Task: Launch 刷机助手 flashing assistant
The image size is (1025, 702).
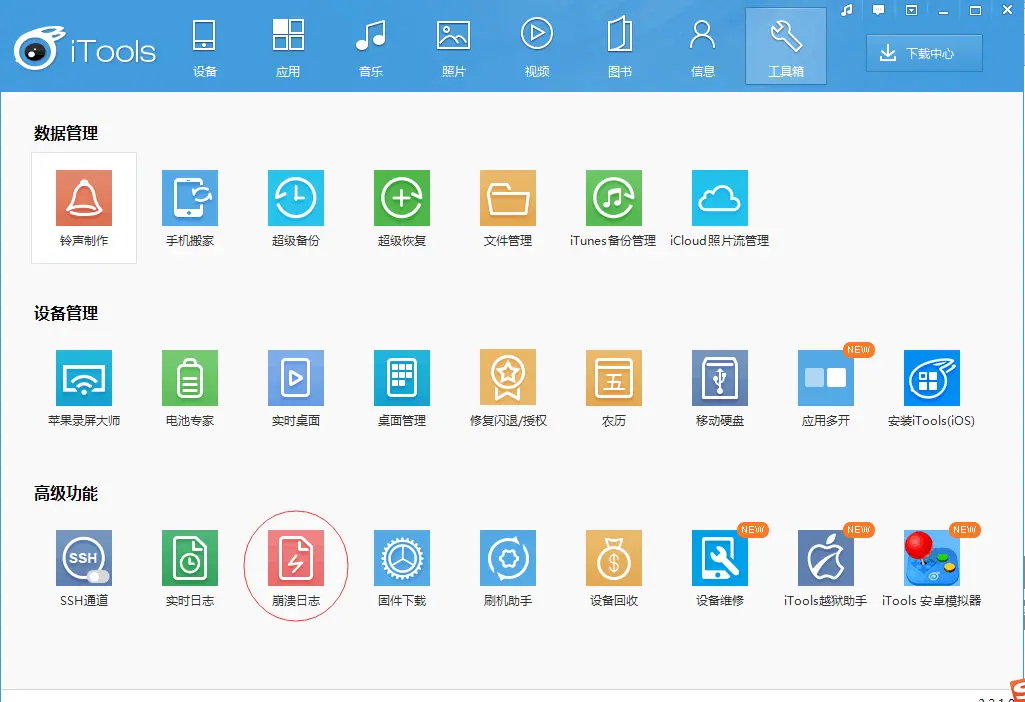Action: point(507,568)
